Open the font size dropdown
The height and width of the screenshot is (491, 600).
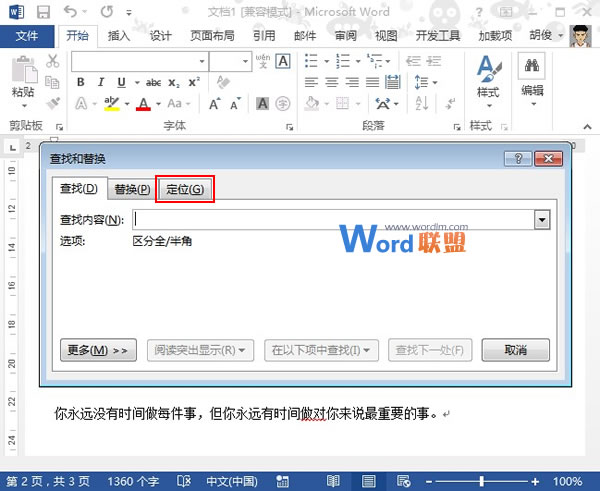click(x=245, y=61)
